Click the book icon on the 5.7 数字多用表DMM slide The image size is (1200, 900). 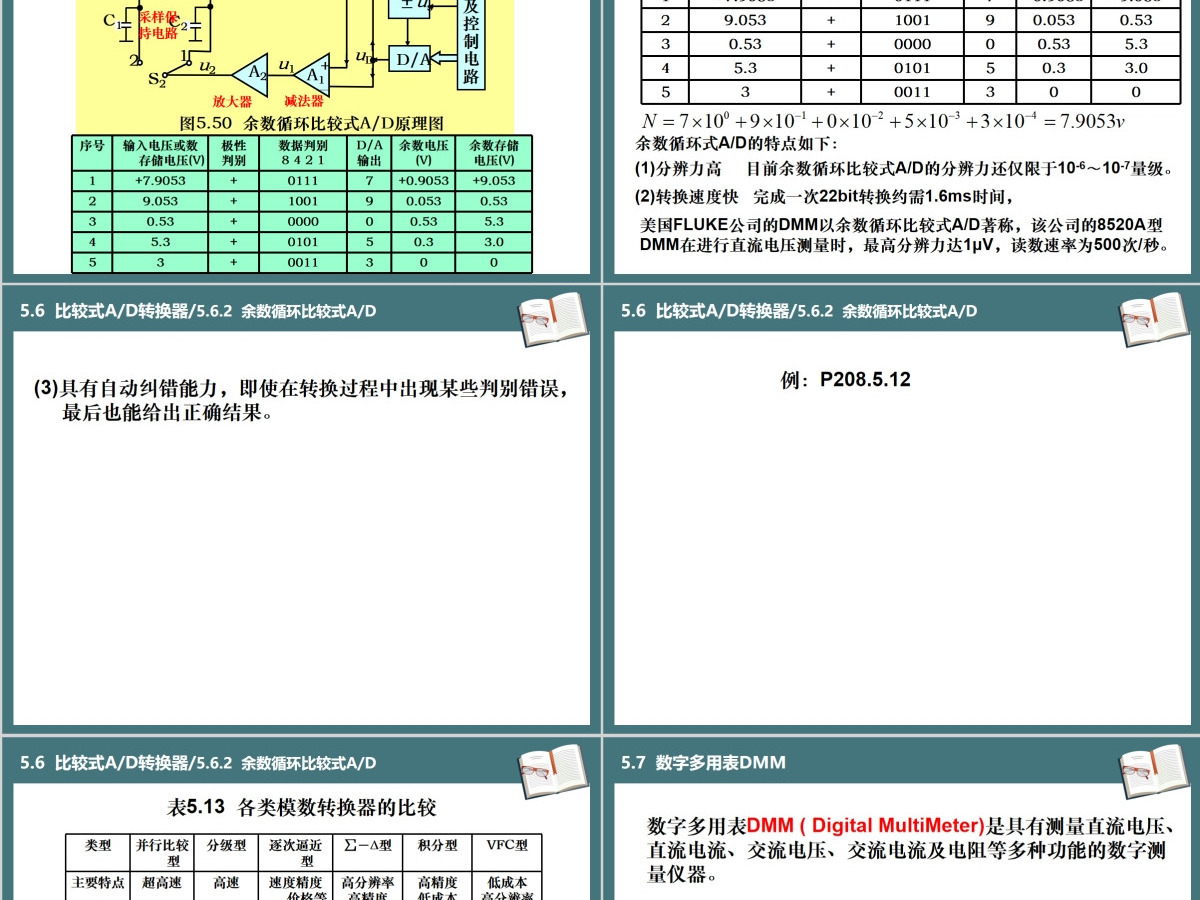tap(1153, 772)
